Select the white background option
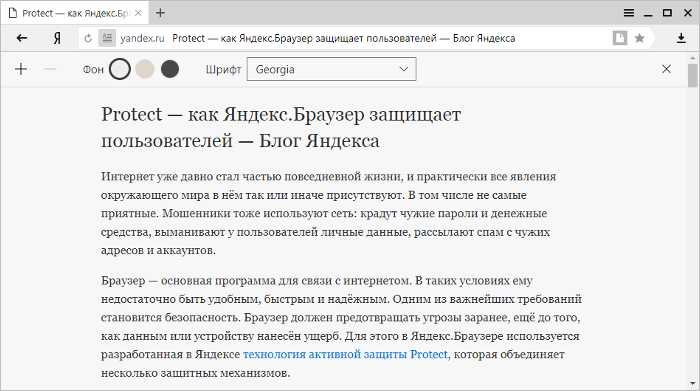The height and width of the screenshot is (391, 700). [x=120, y=69]
